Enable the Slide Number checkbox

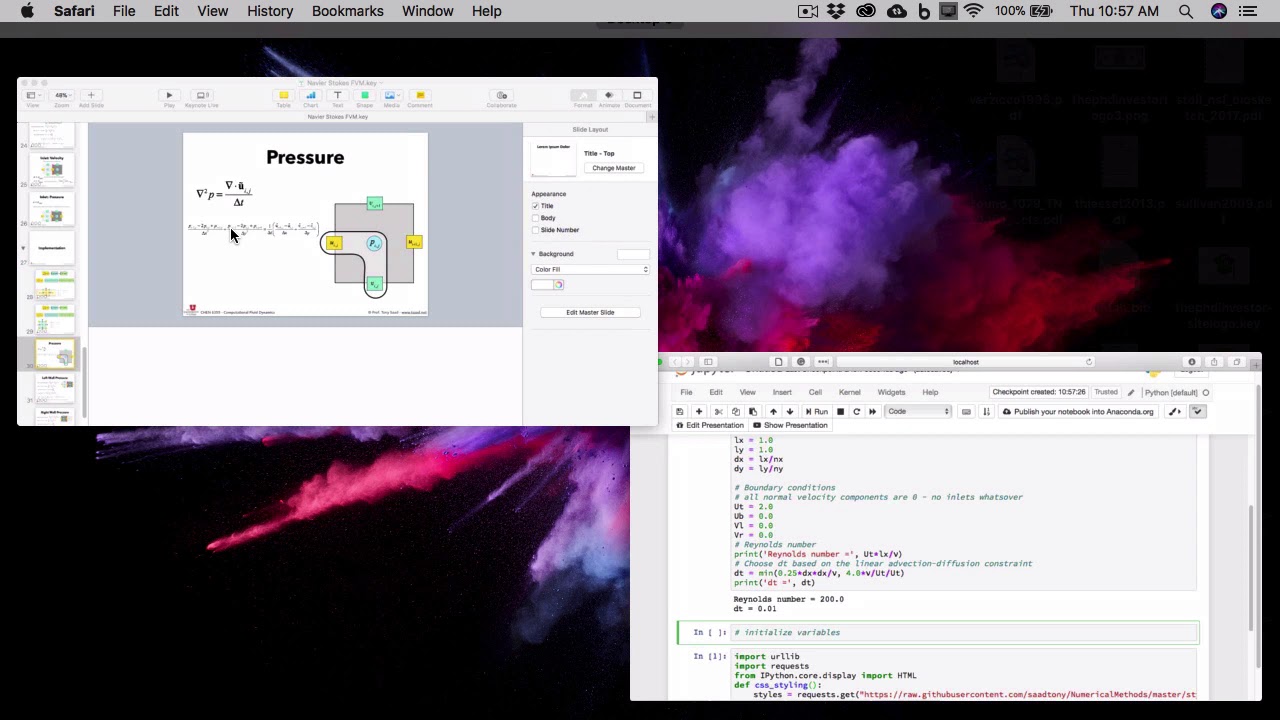pos(535,230)
